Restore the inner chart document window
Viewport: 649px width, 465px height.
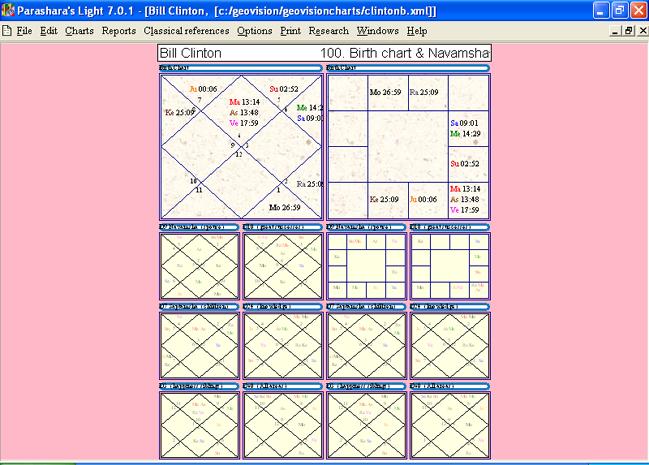[x=629, y=31]
